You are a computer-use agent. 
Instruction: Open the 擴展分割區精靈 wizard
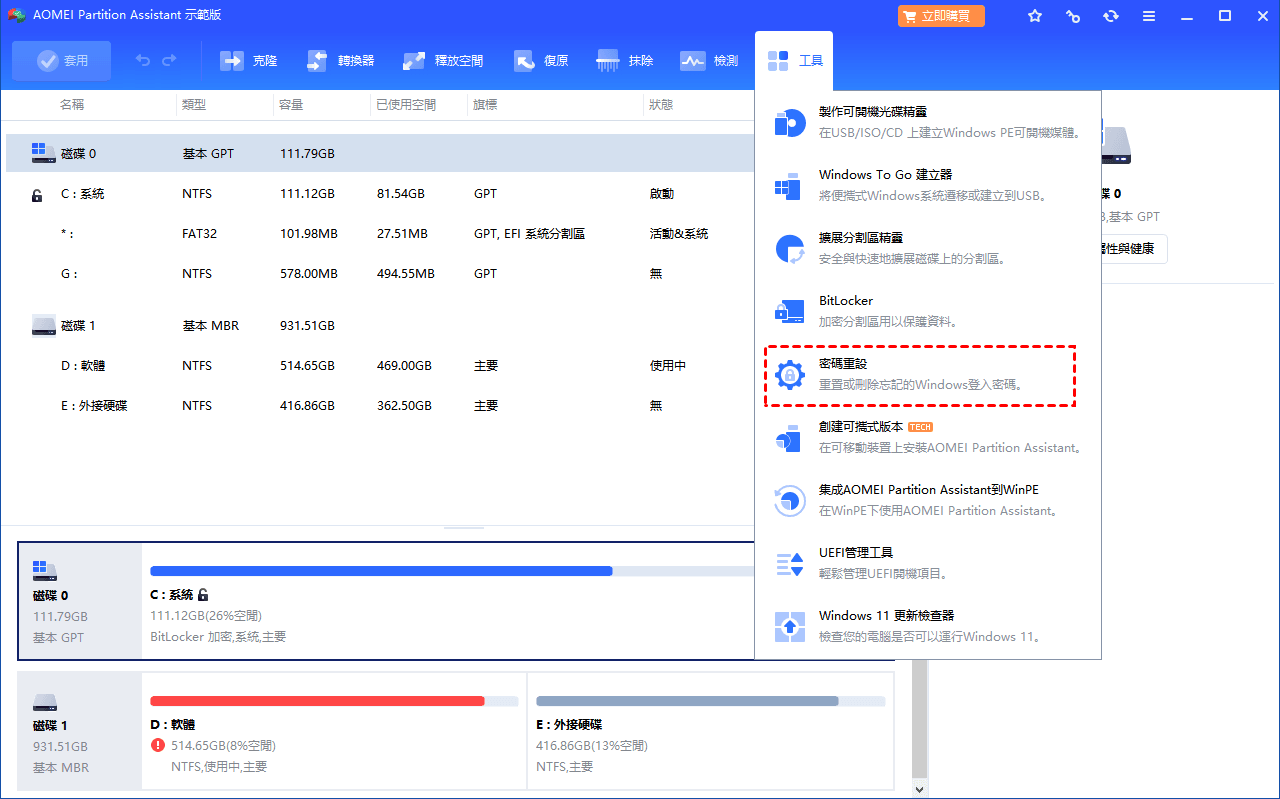coord(928,248)
